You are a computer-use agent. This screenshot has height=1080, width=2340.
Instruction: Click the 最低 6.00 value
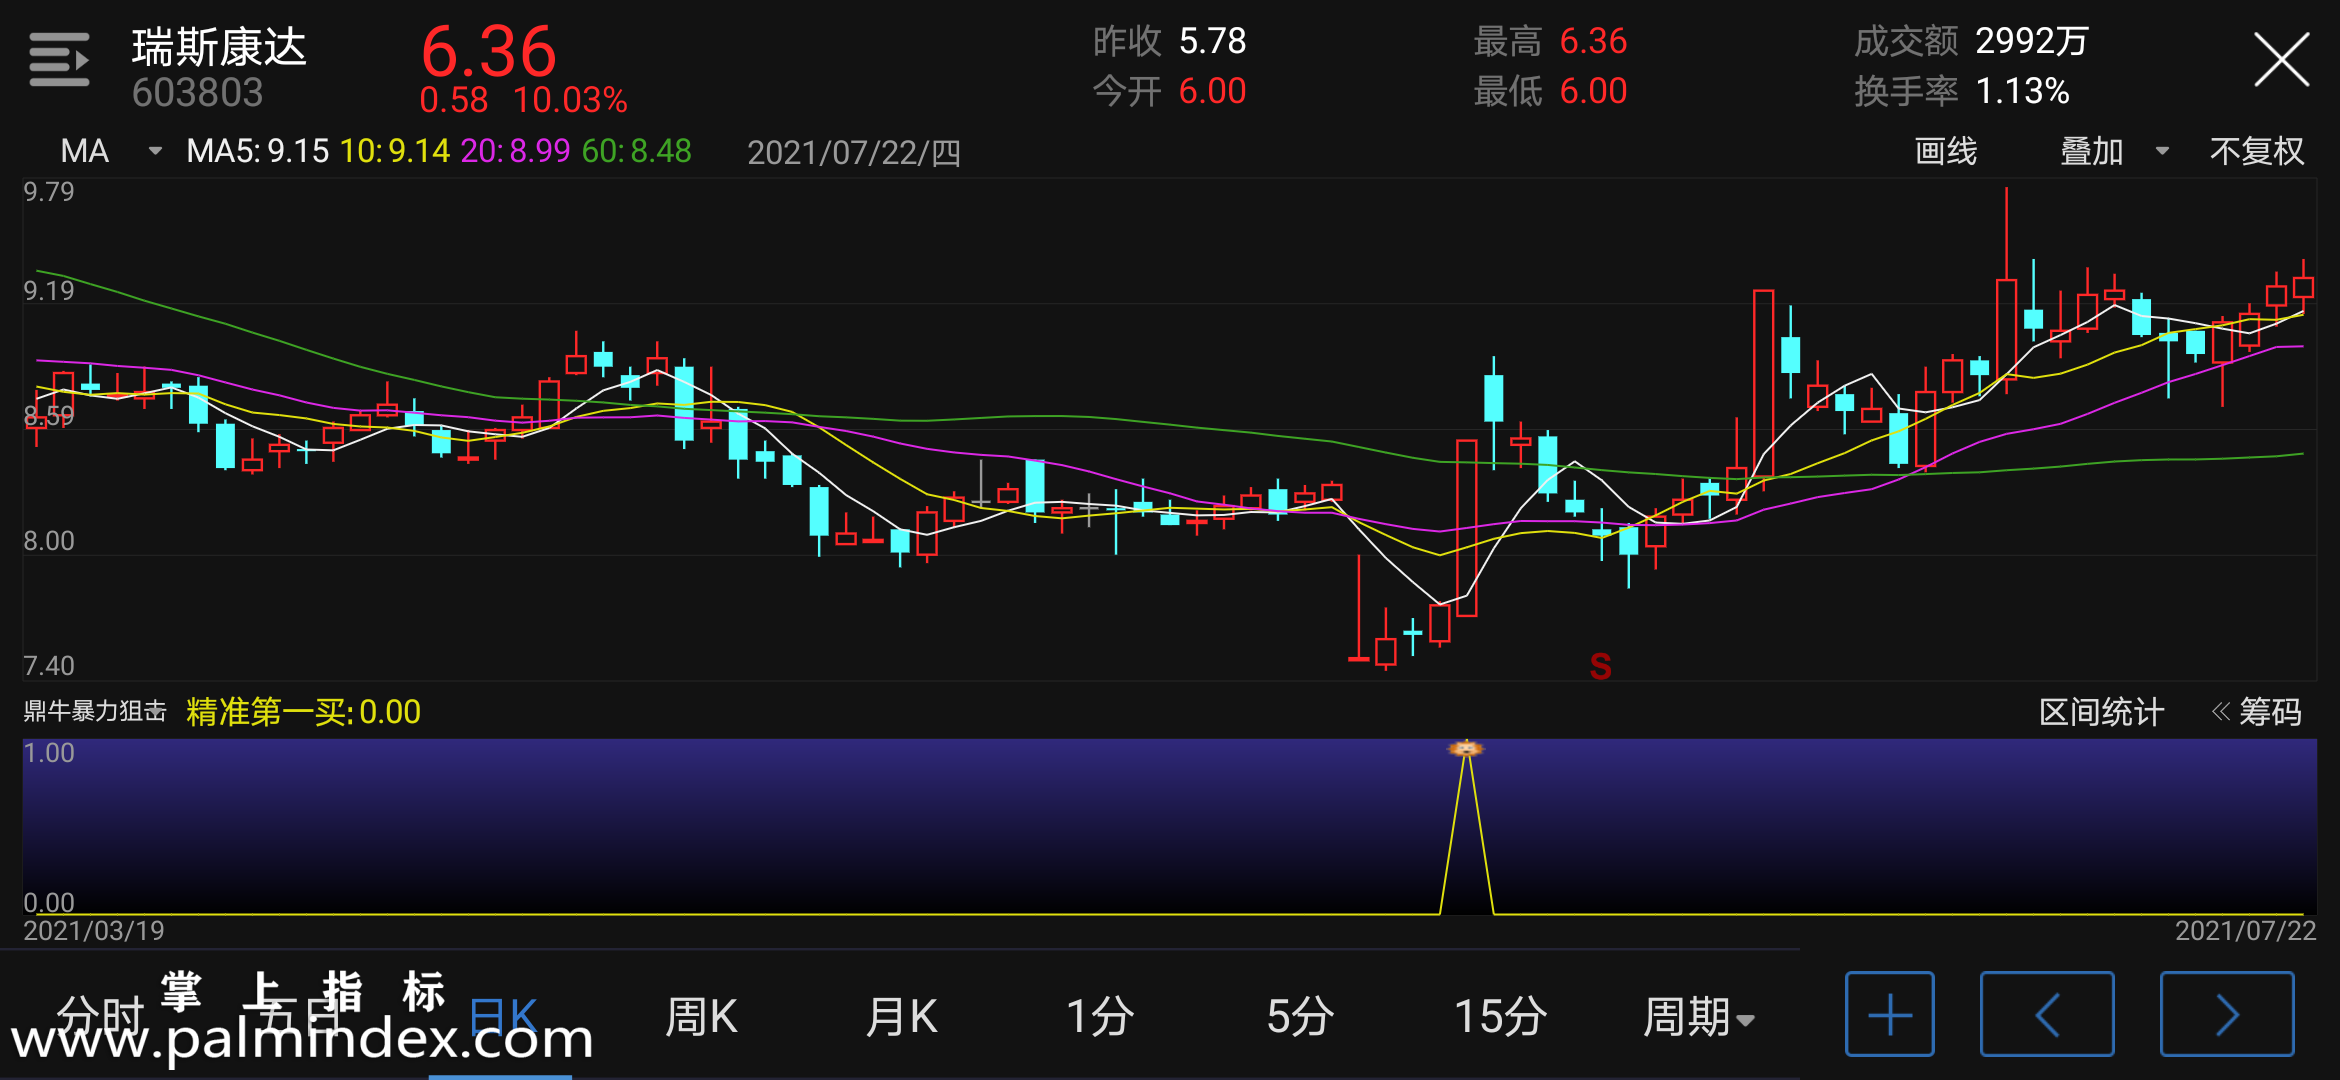[1550, 91]
